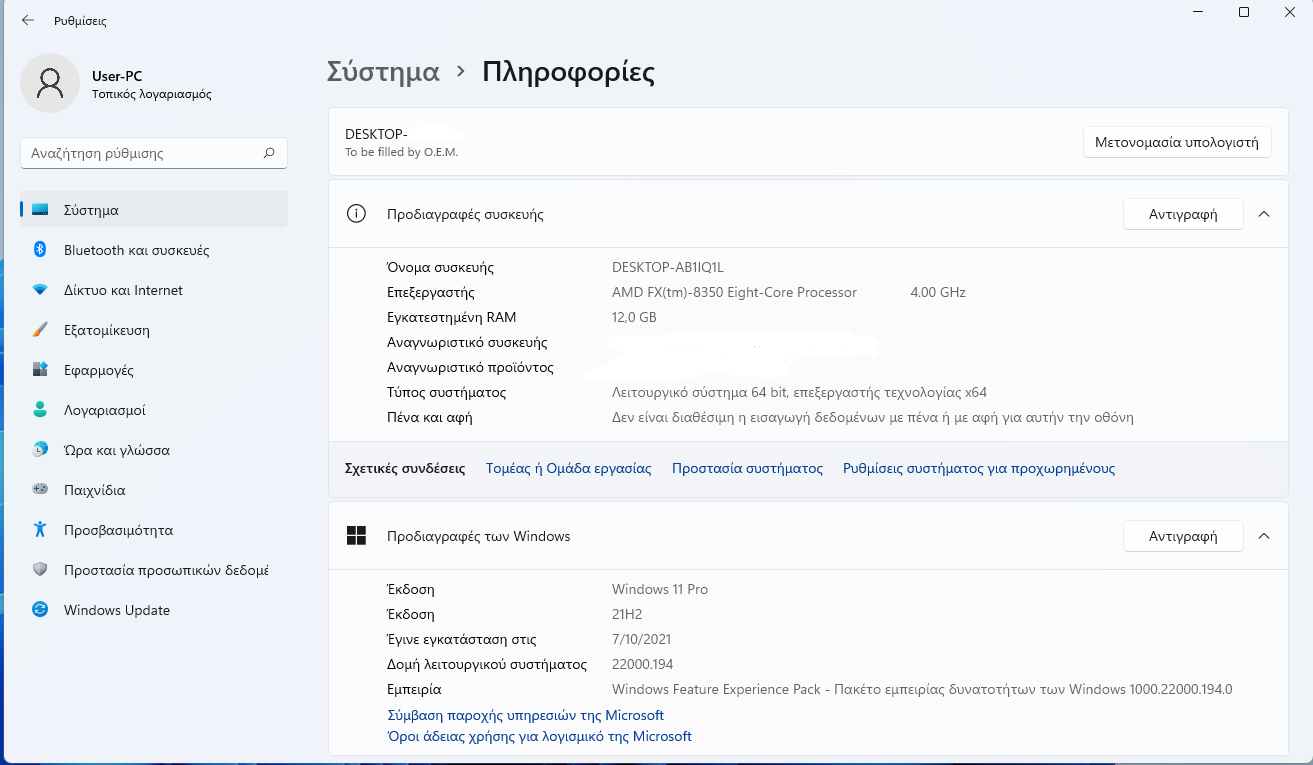Open Όροι άδειας χρήσης για λογισμικό link

[539, 736]
